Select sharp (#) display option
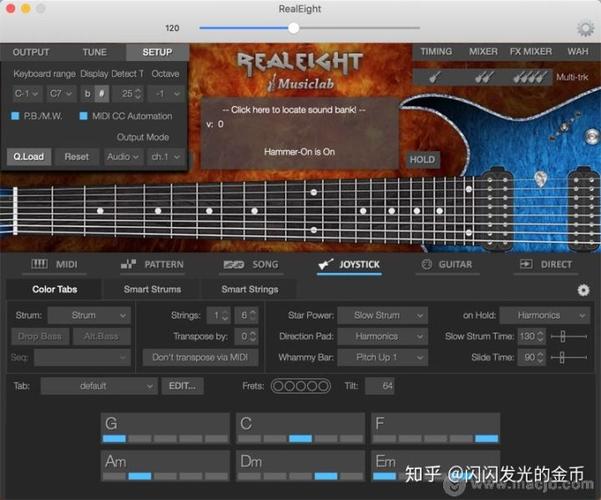This screenshot has width=601, height=500. coord(102,94)
